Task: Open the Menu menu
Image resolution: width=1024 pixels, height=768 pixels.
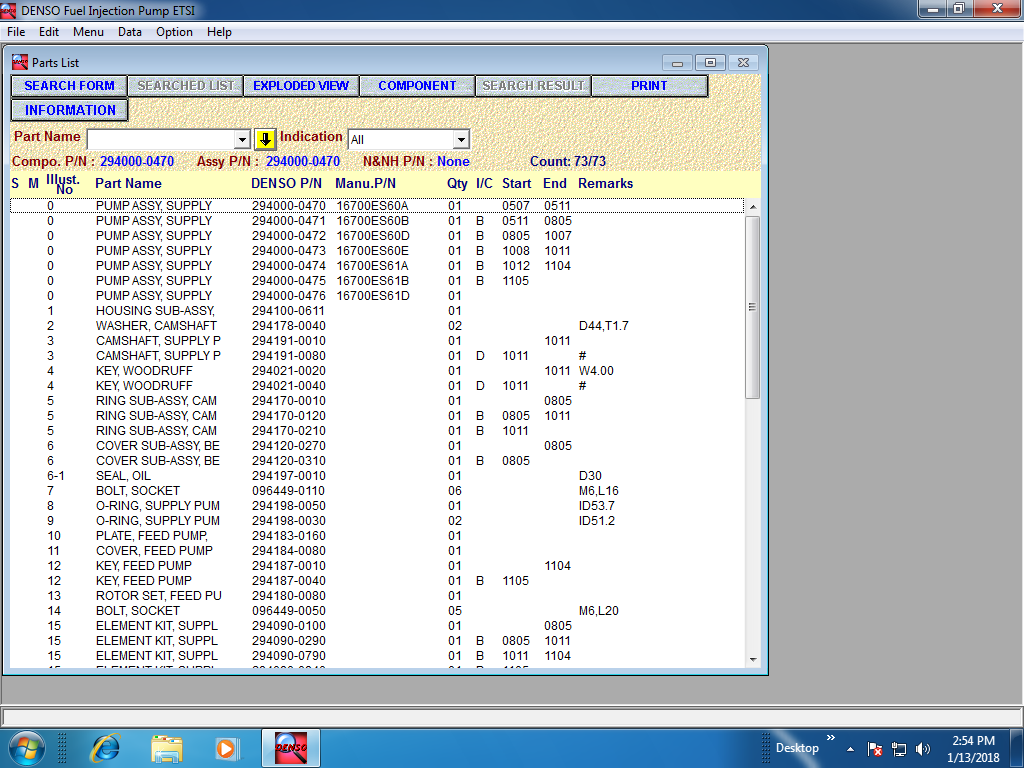Action: point(88,31)
